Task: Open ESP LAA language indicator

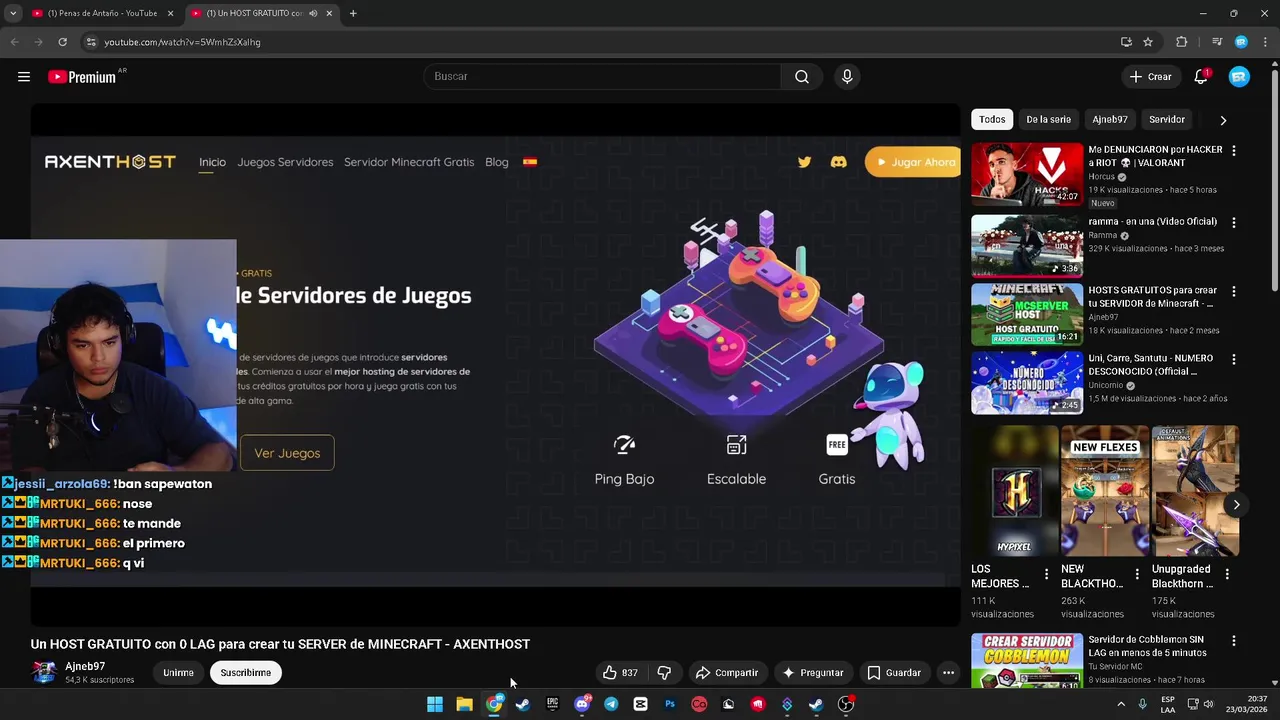Action: [1168, 704]
